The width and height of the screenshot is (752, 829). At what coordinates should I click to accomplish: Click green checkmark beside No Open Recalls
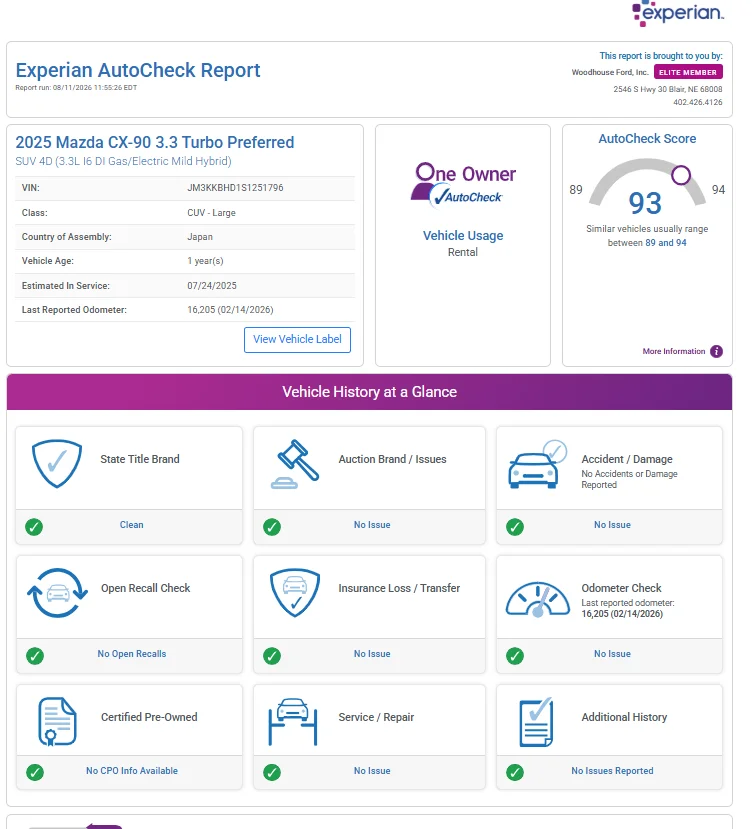(35, 656)
